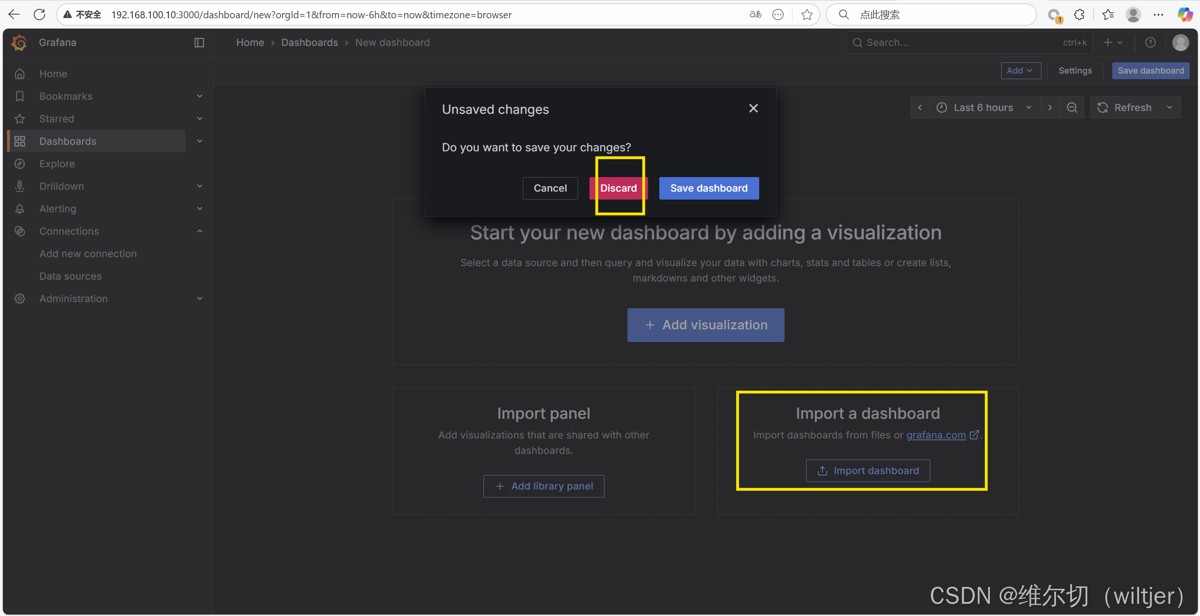Select Add new connection
Viewport: 1200px width, 616px height.
coord(88,254)
